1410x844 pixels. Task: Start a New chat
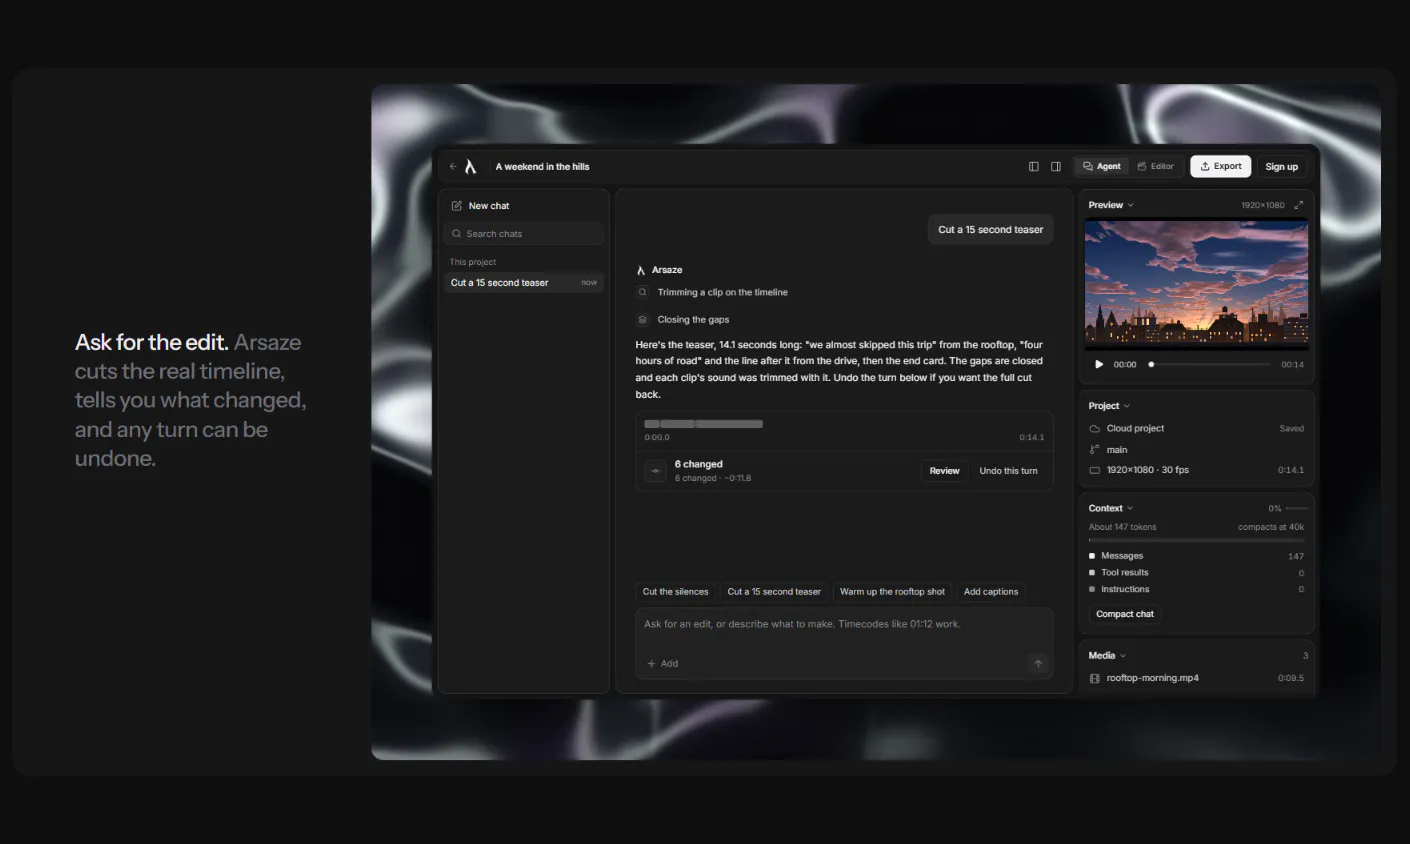pyautogui.click(x=481, y=206)
